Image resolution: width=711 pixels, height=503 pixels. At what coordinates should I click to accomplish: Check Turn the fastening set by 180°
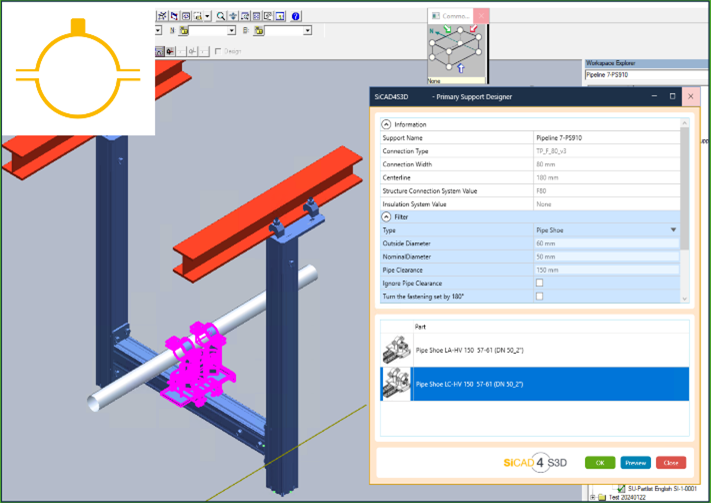tap(540, 296)
